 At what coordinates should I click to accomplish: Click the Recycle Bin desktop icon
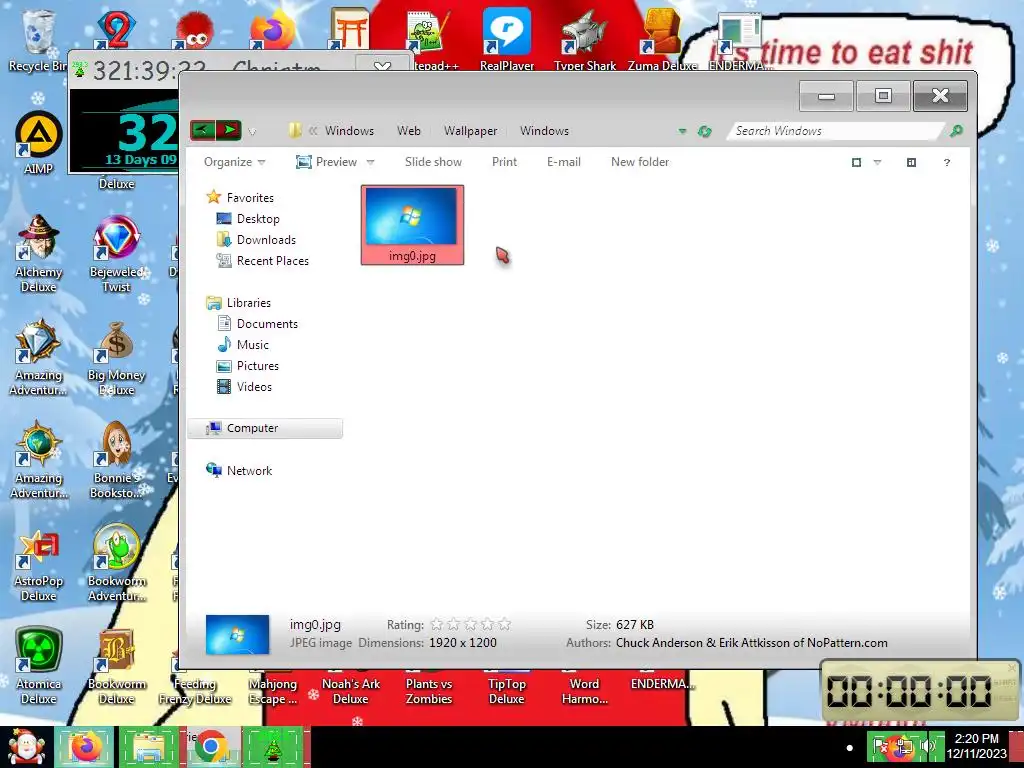(x=37, y=40)
